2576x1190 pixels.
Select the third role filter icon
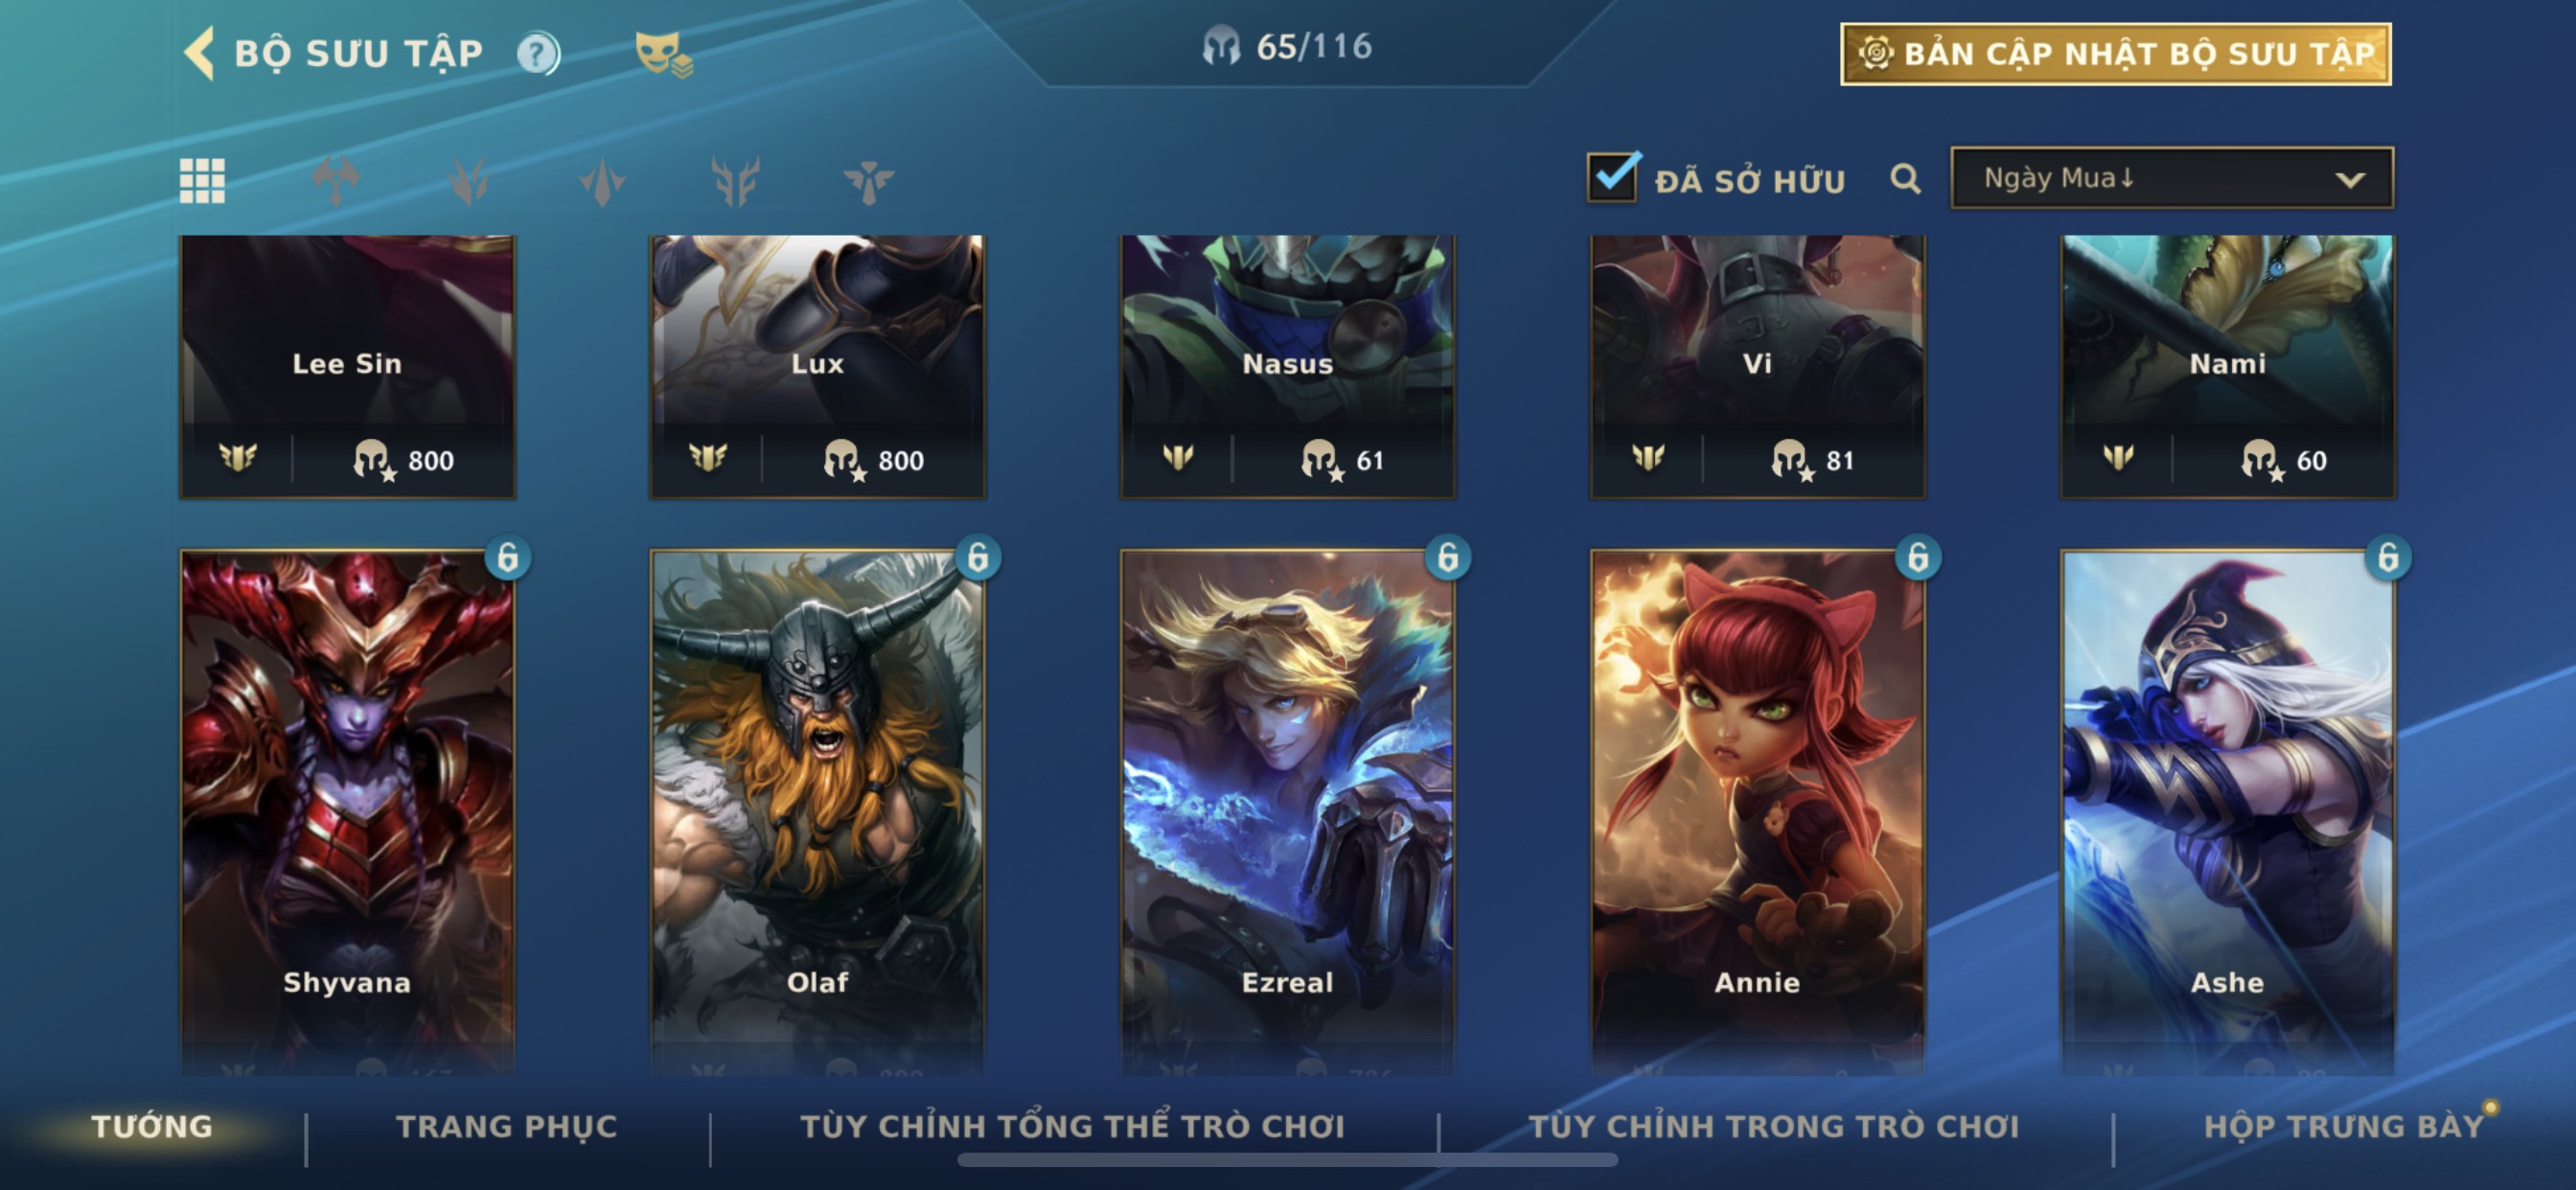pos(602,181)
